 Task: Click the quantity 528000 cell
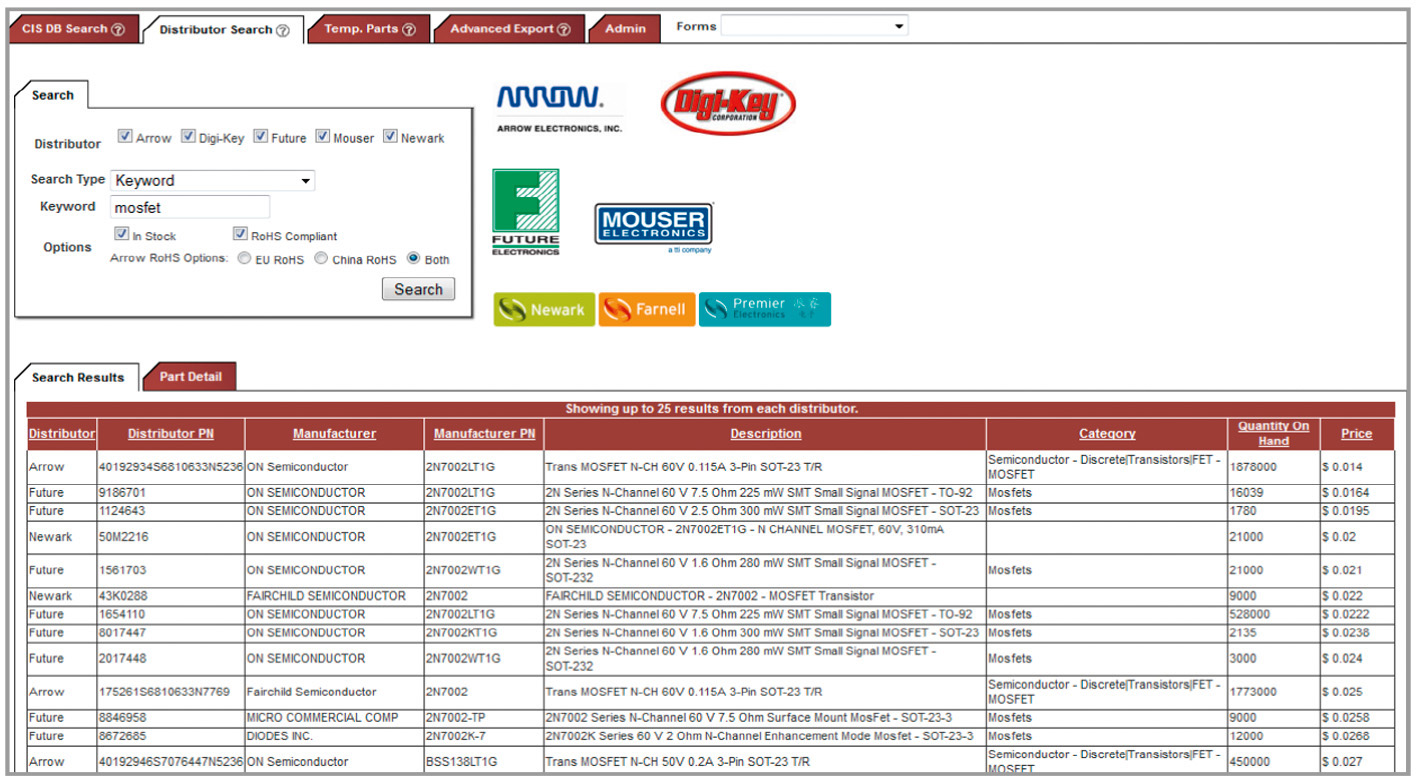(x=1273, y=614)
